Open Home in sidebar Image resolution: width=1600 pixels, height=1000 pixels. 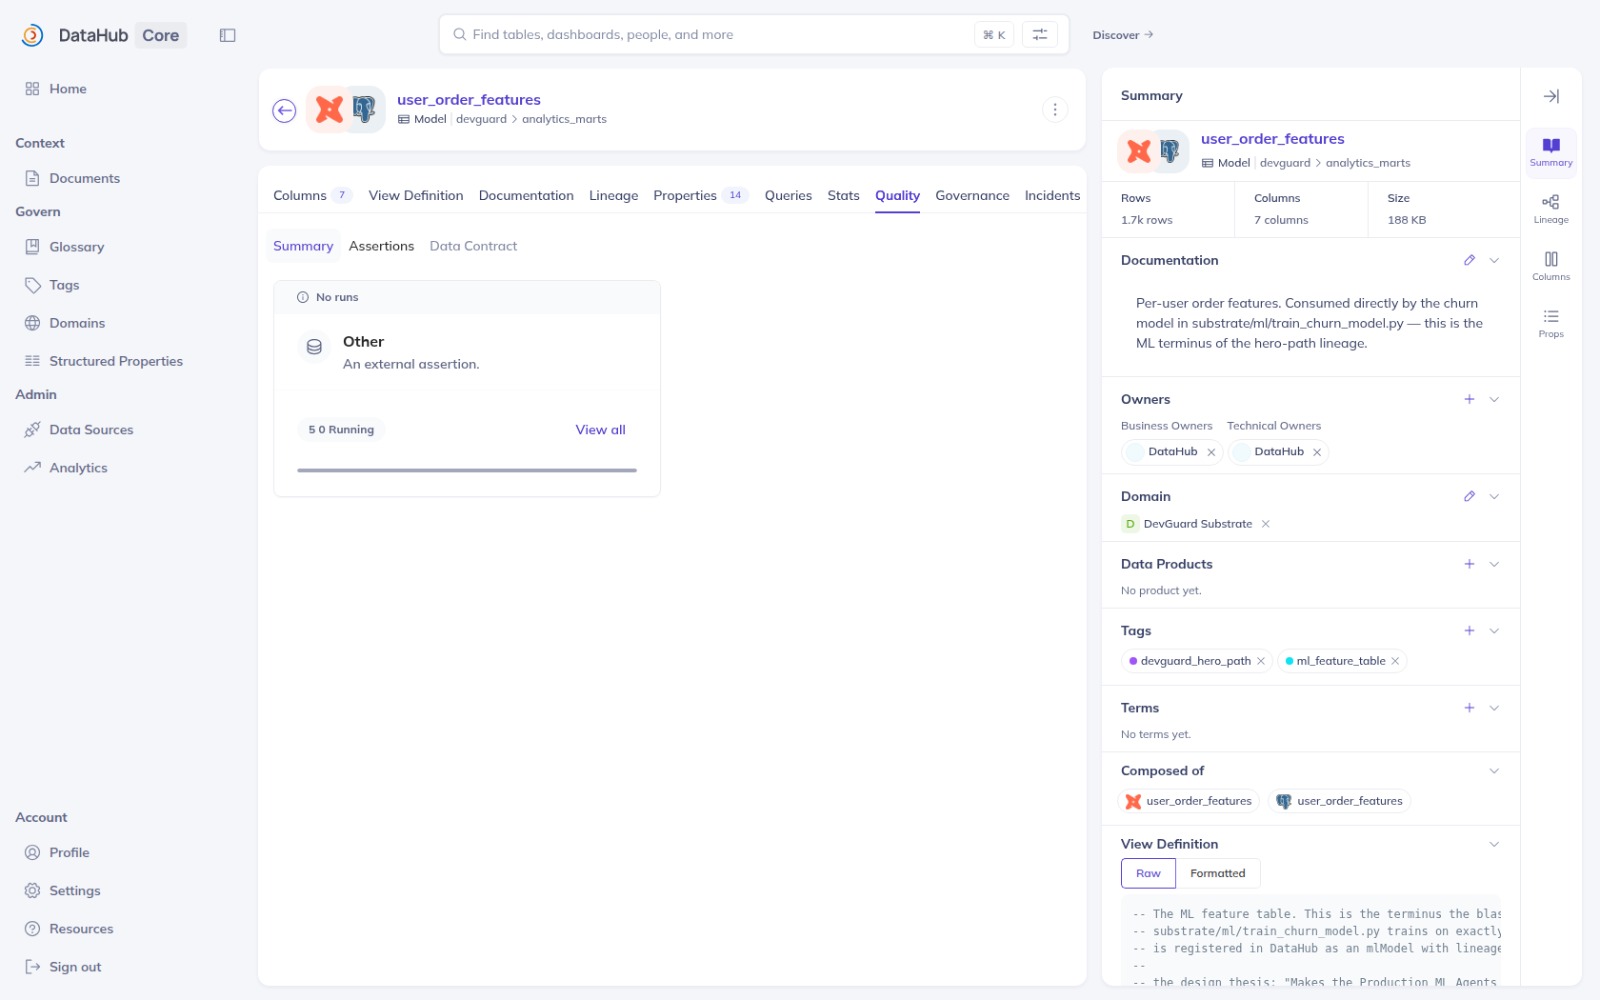click(68, 89)
